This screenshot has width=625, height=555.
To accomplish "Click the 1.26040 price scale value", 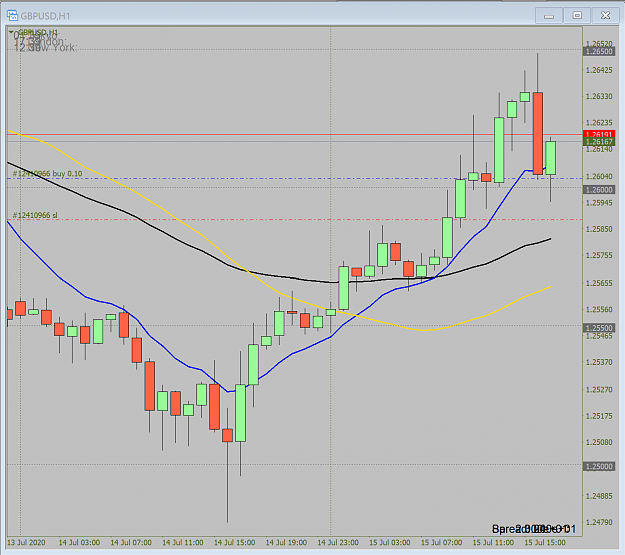I will coord(599,176).
